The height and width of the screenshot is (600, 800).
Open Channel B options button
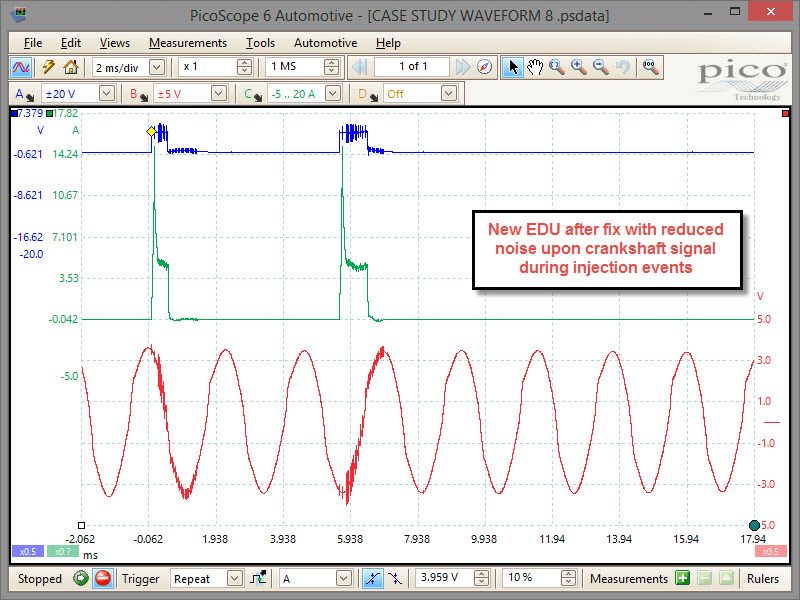[138, 94]
